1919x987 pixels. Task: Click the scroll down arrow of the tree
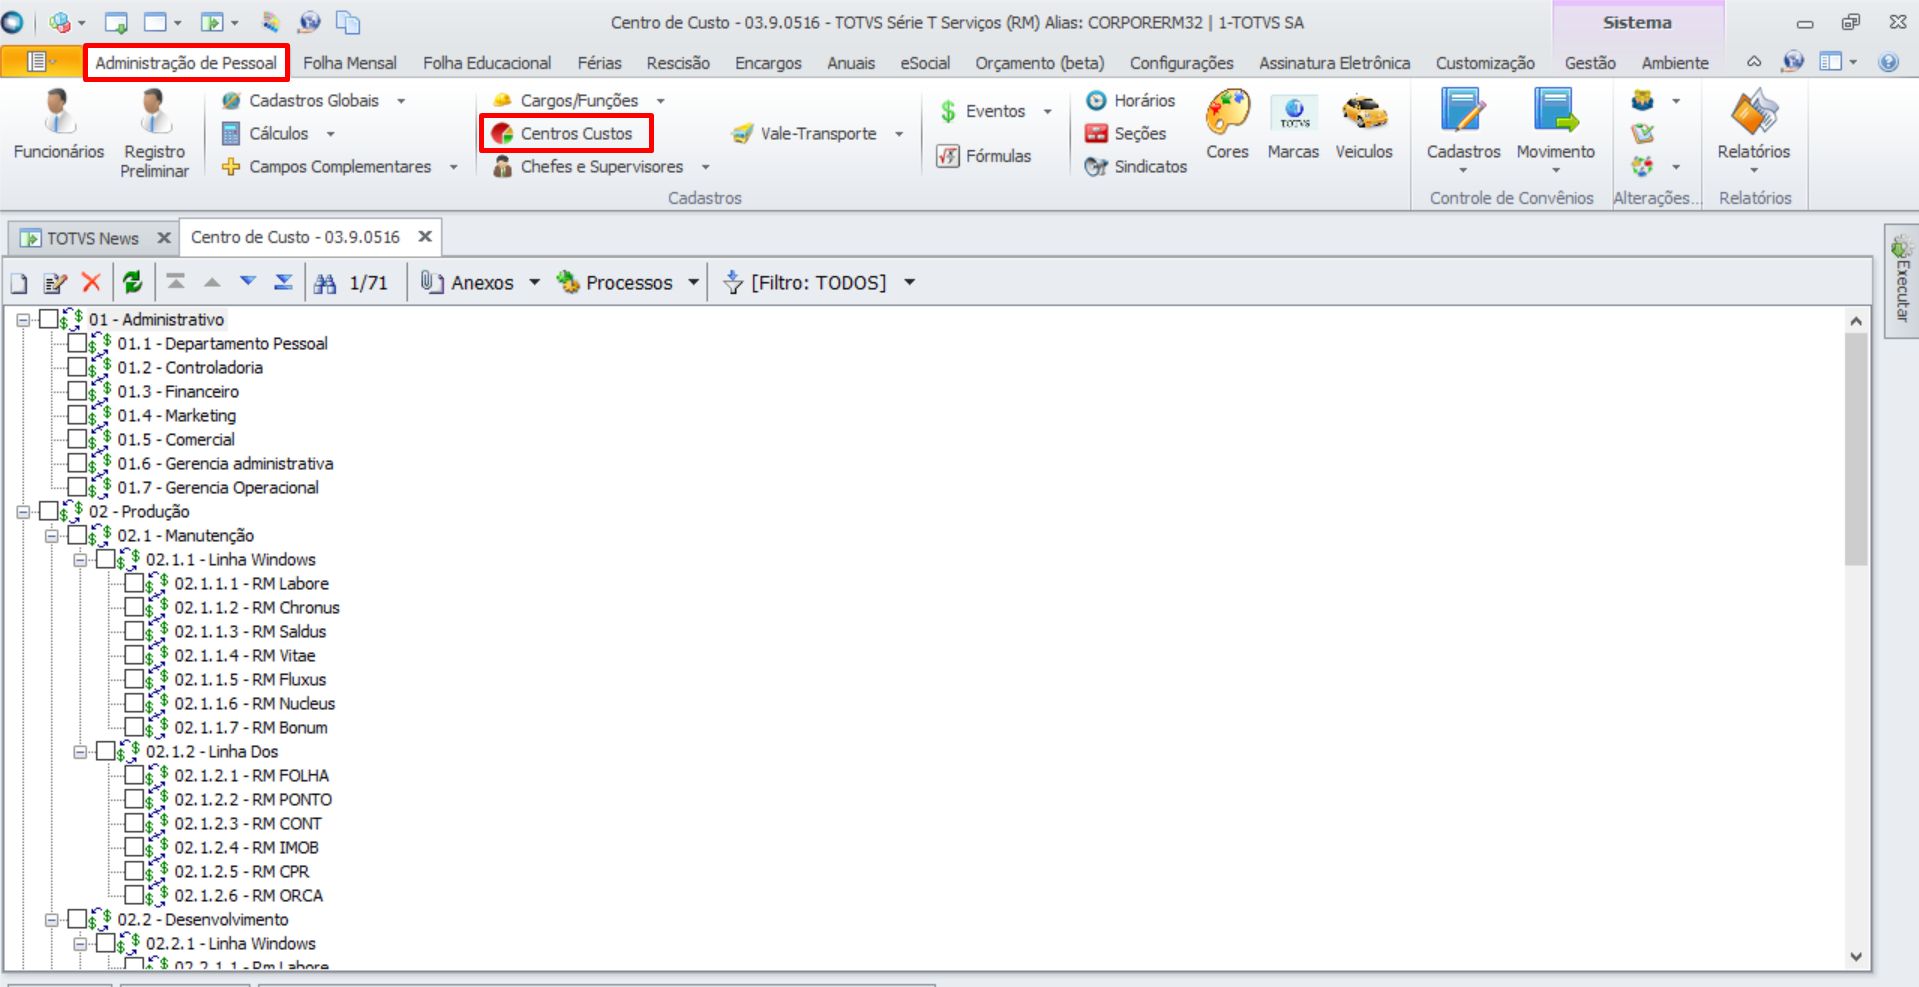pyautogui.click(x=1856, y=956)
